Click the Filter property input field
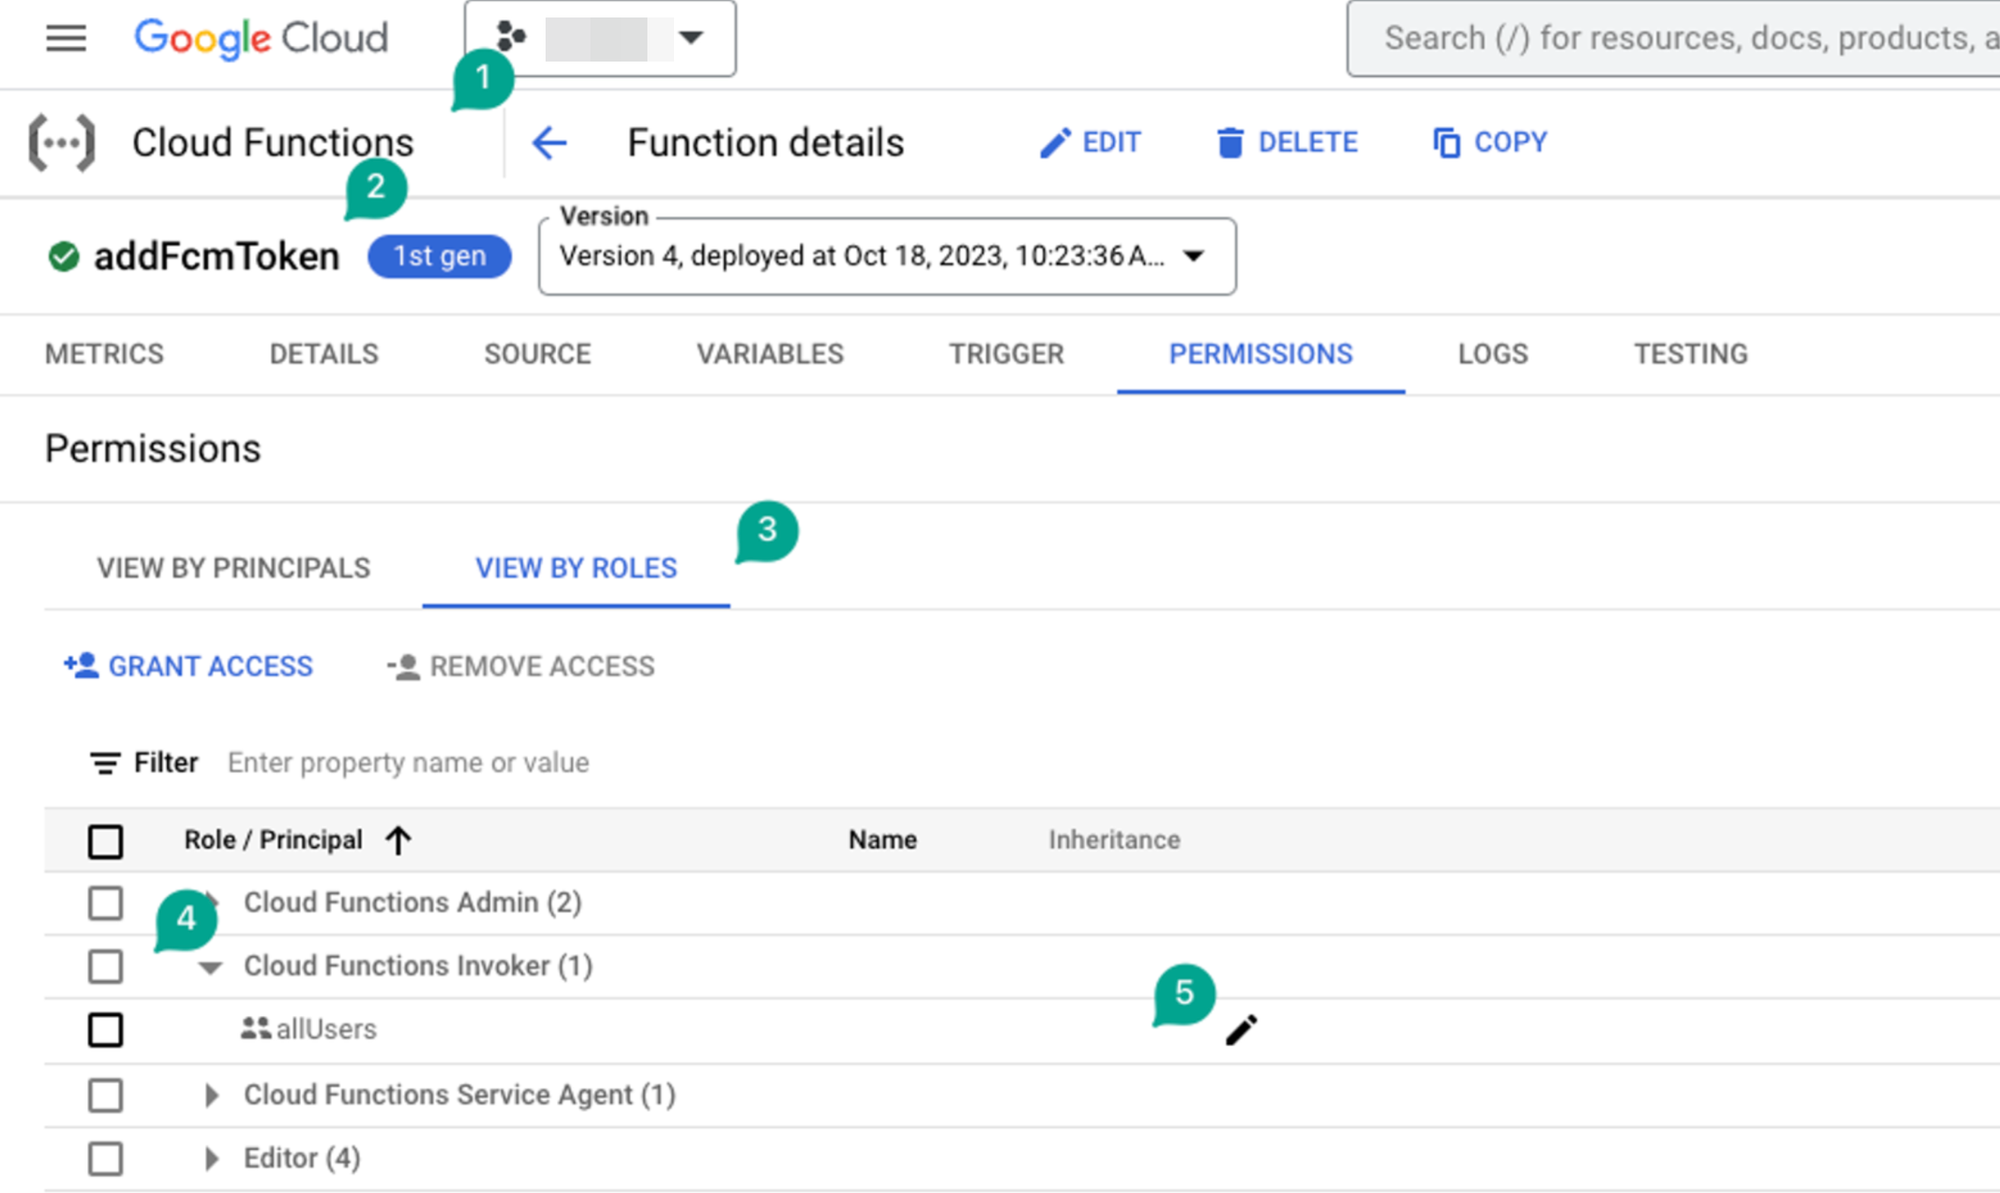2000x1193 pixels. point(408,763)
